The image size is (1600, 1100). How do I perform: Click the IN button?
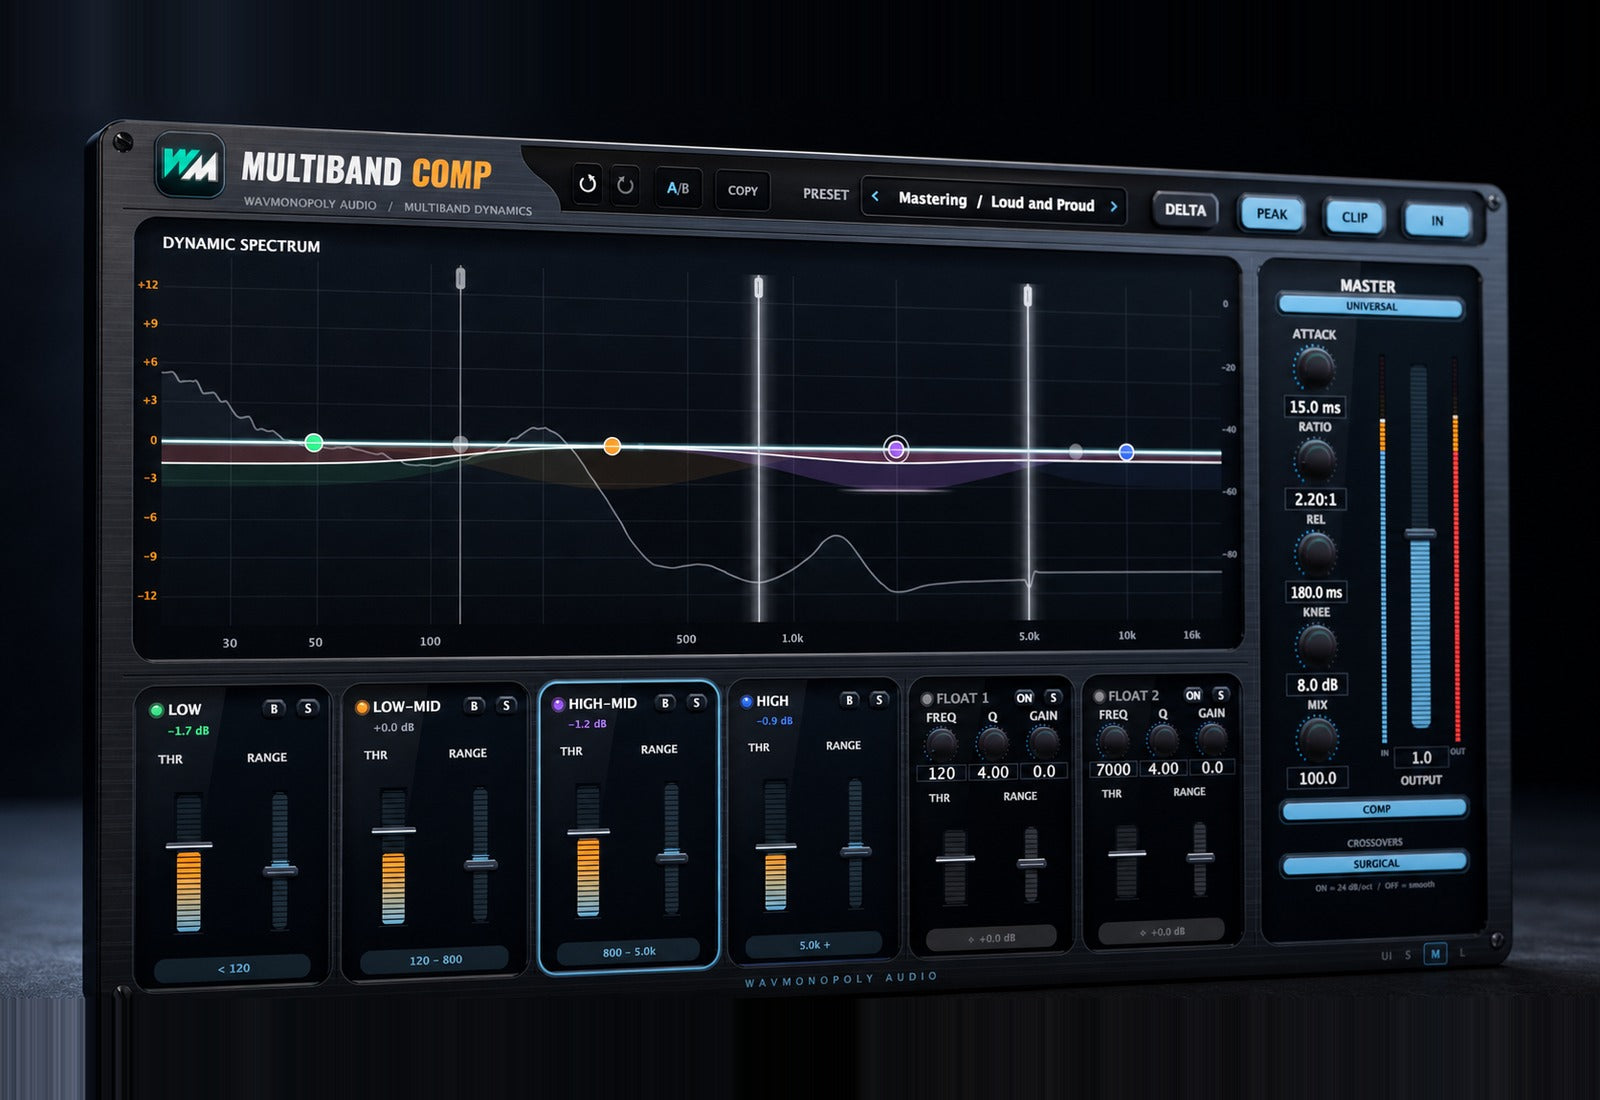(x=1437, y=221)
